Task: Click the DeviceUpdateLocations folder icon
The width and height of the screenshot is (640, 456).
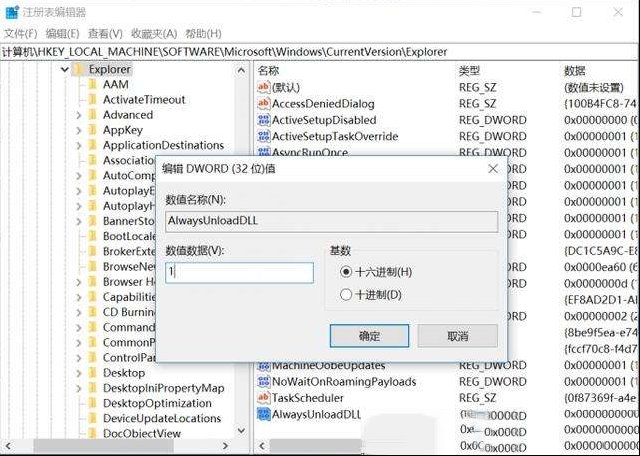Action: tap(93, 418)
